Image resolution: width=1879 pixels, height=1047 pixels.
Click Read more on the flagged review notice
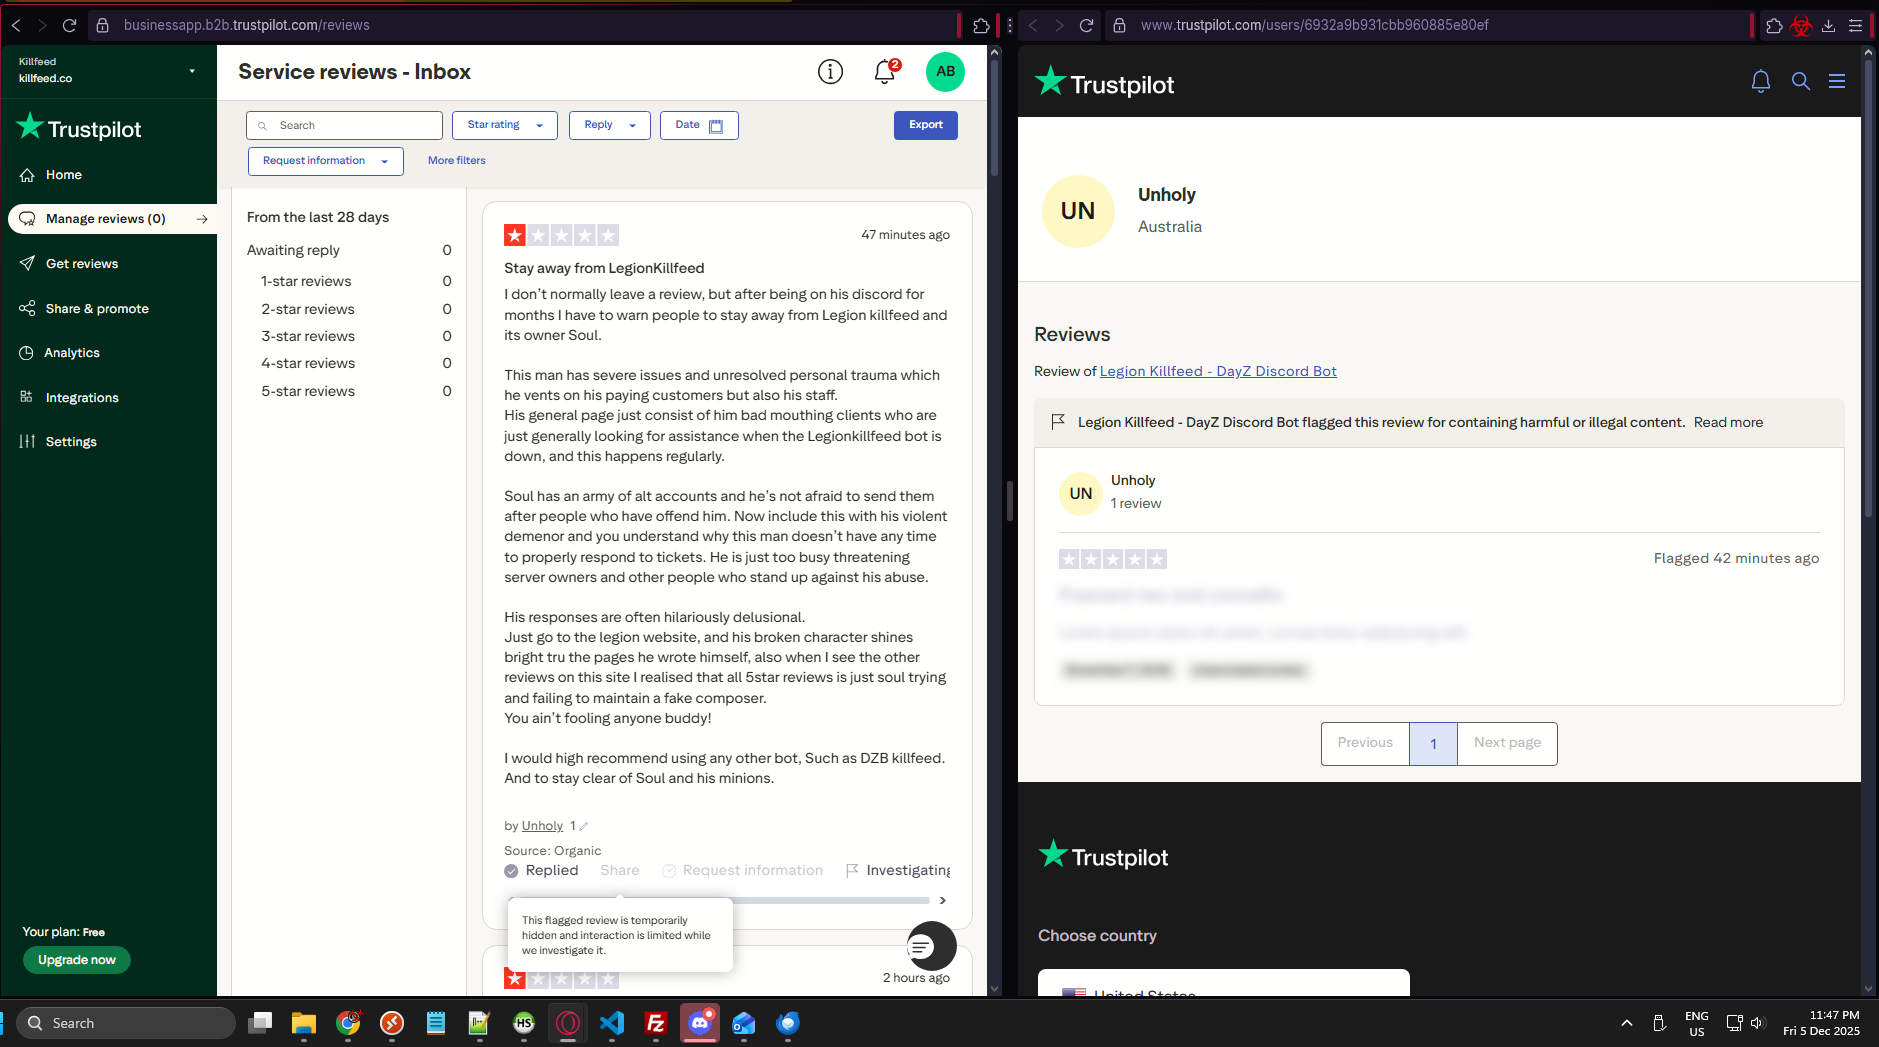tap(1728, 423)
